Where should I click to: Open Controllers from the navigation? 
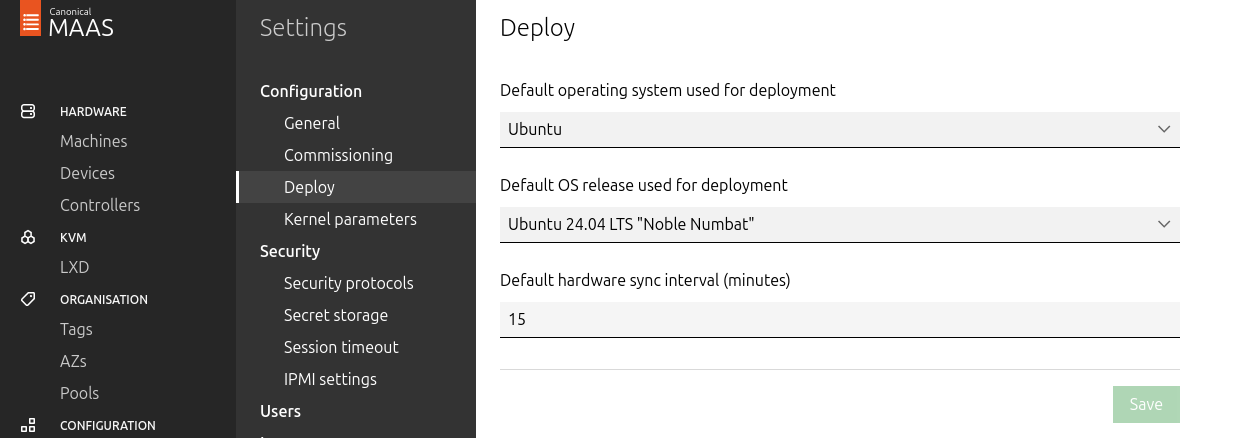point(100,205)
